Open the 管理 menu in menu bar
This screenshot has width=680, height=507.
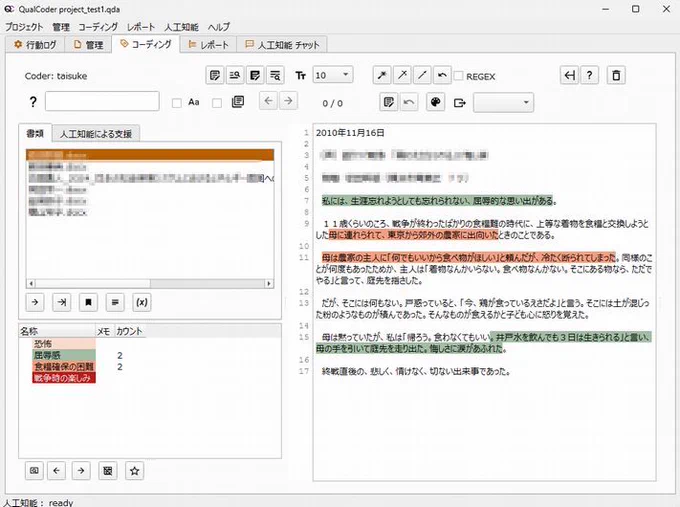(61, 27)
